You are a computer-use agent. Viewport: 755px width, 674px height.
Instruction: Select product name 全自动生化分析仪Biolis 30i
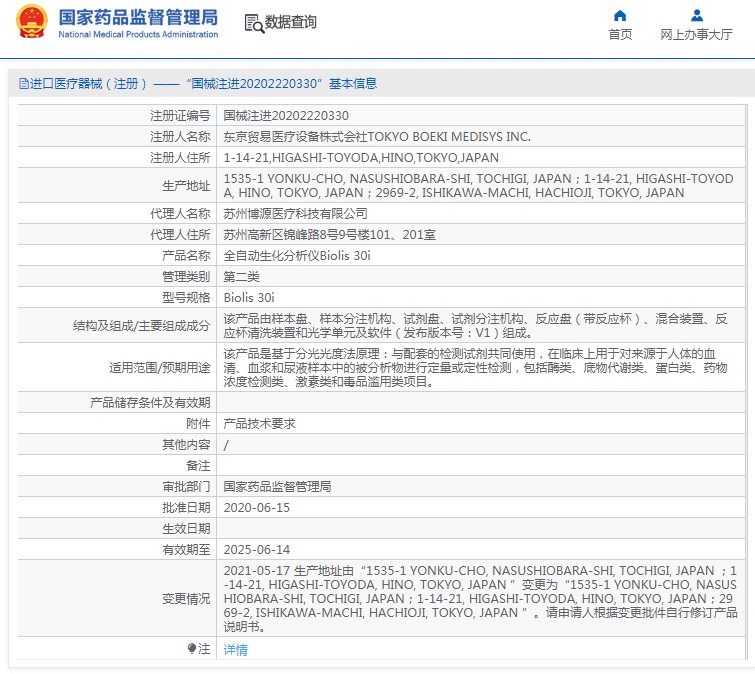pyautogui.click(x=297, y=256)
